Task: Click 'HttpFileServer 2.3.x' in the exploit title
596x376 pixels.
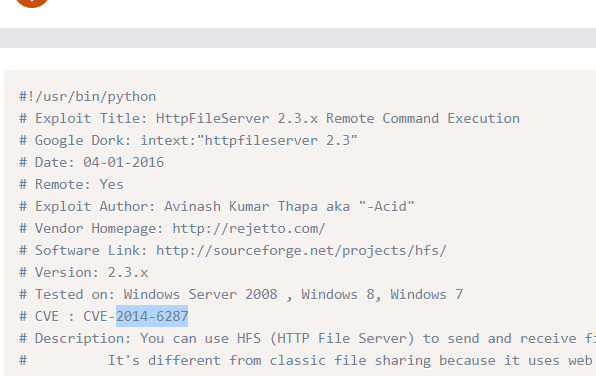Action: [237, 119]
